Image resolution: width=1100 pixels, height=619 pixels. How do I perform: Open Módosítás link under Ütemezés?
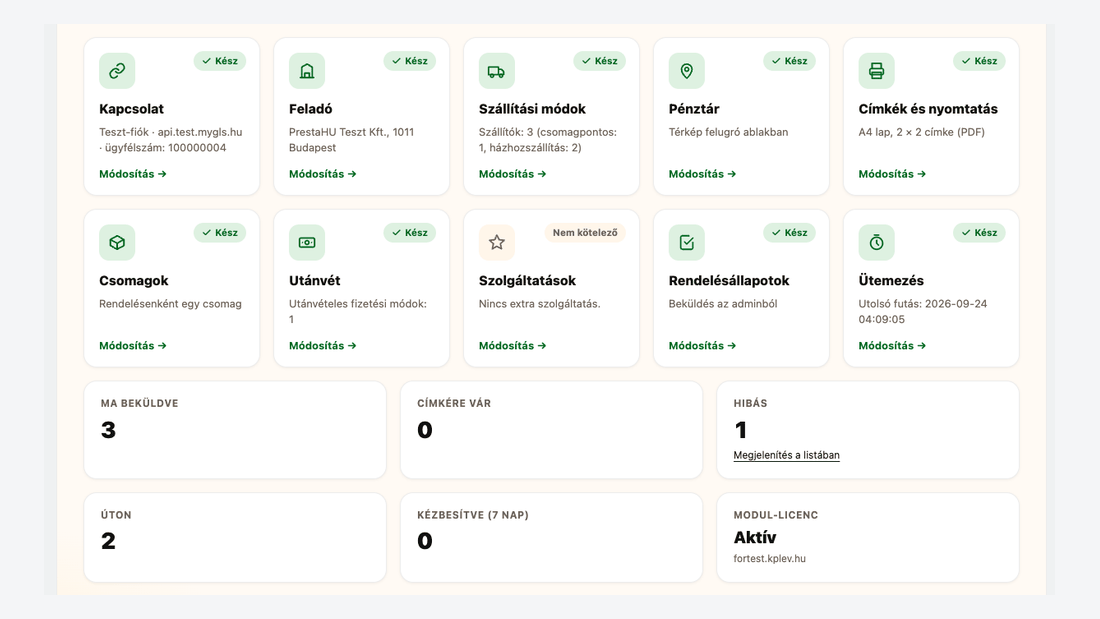pyautogui.click(x=892, y=345)
